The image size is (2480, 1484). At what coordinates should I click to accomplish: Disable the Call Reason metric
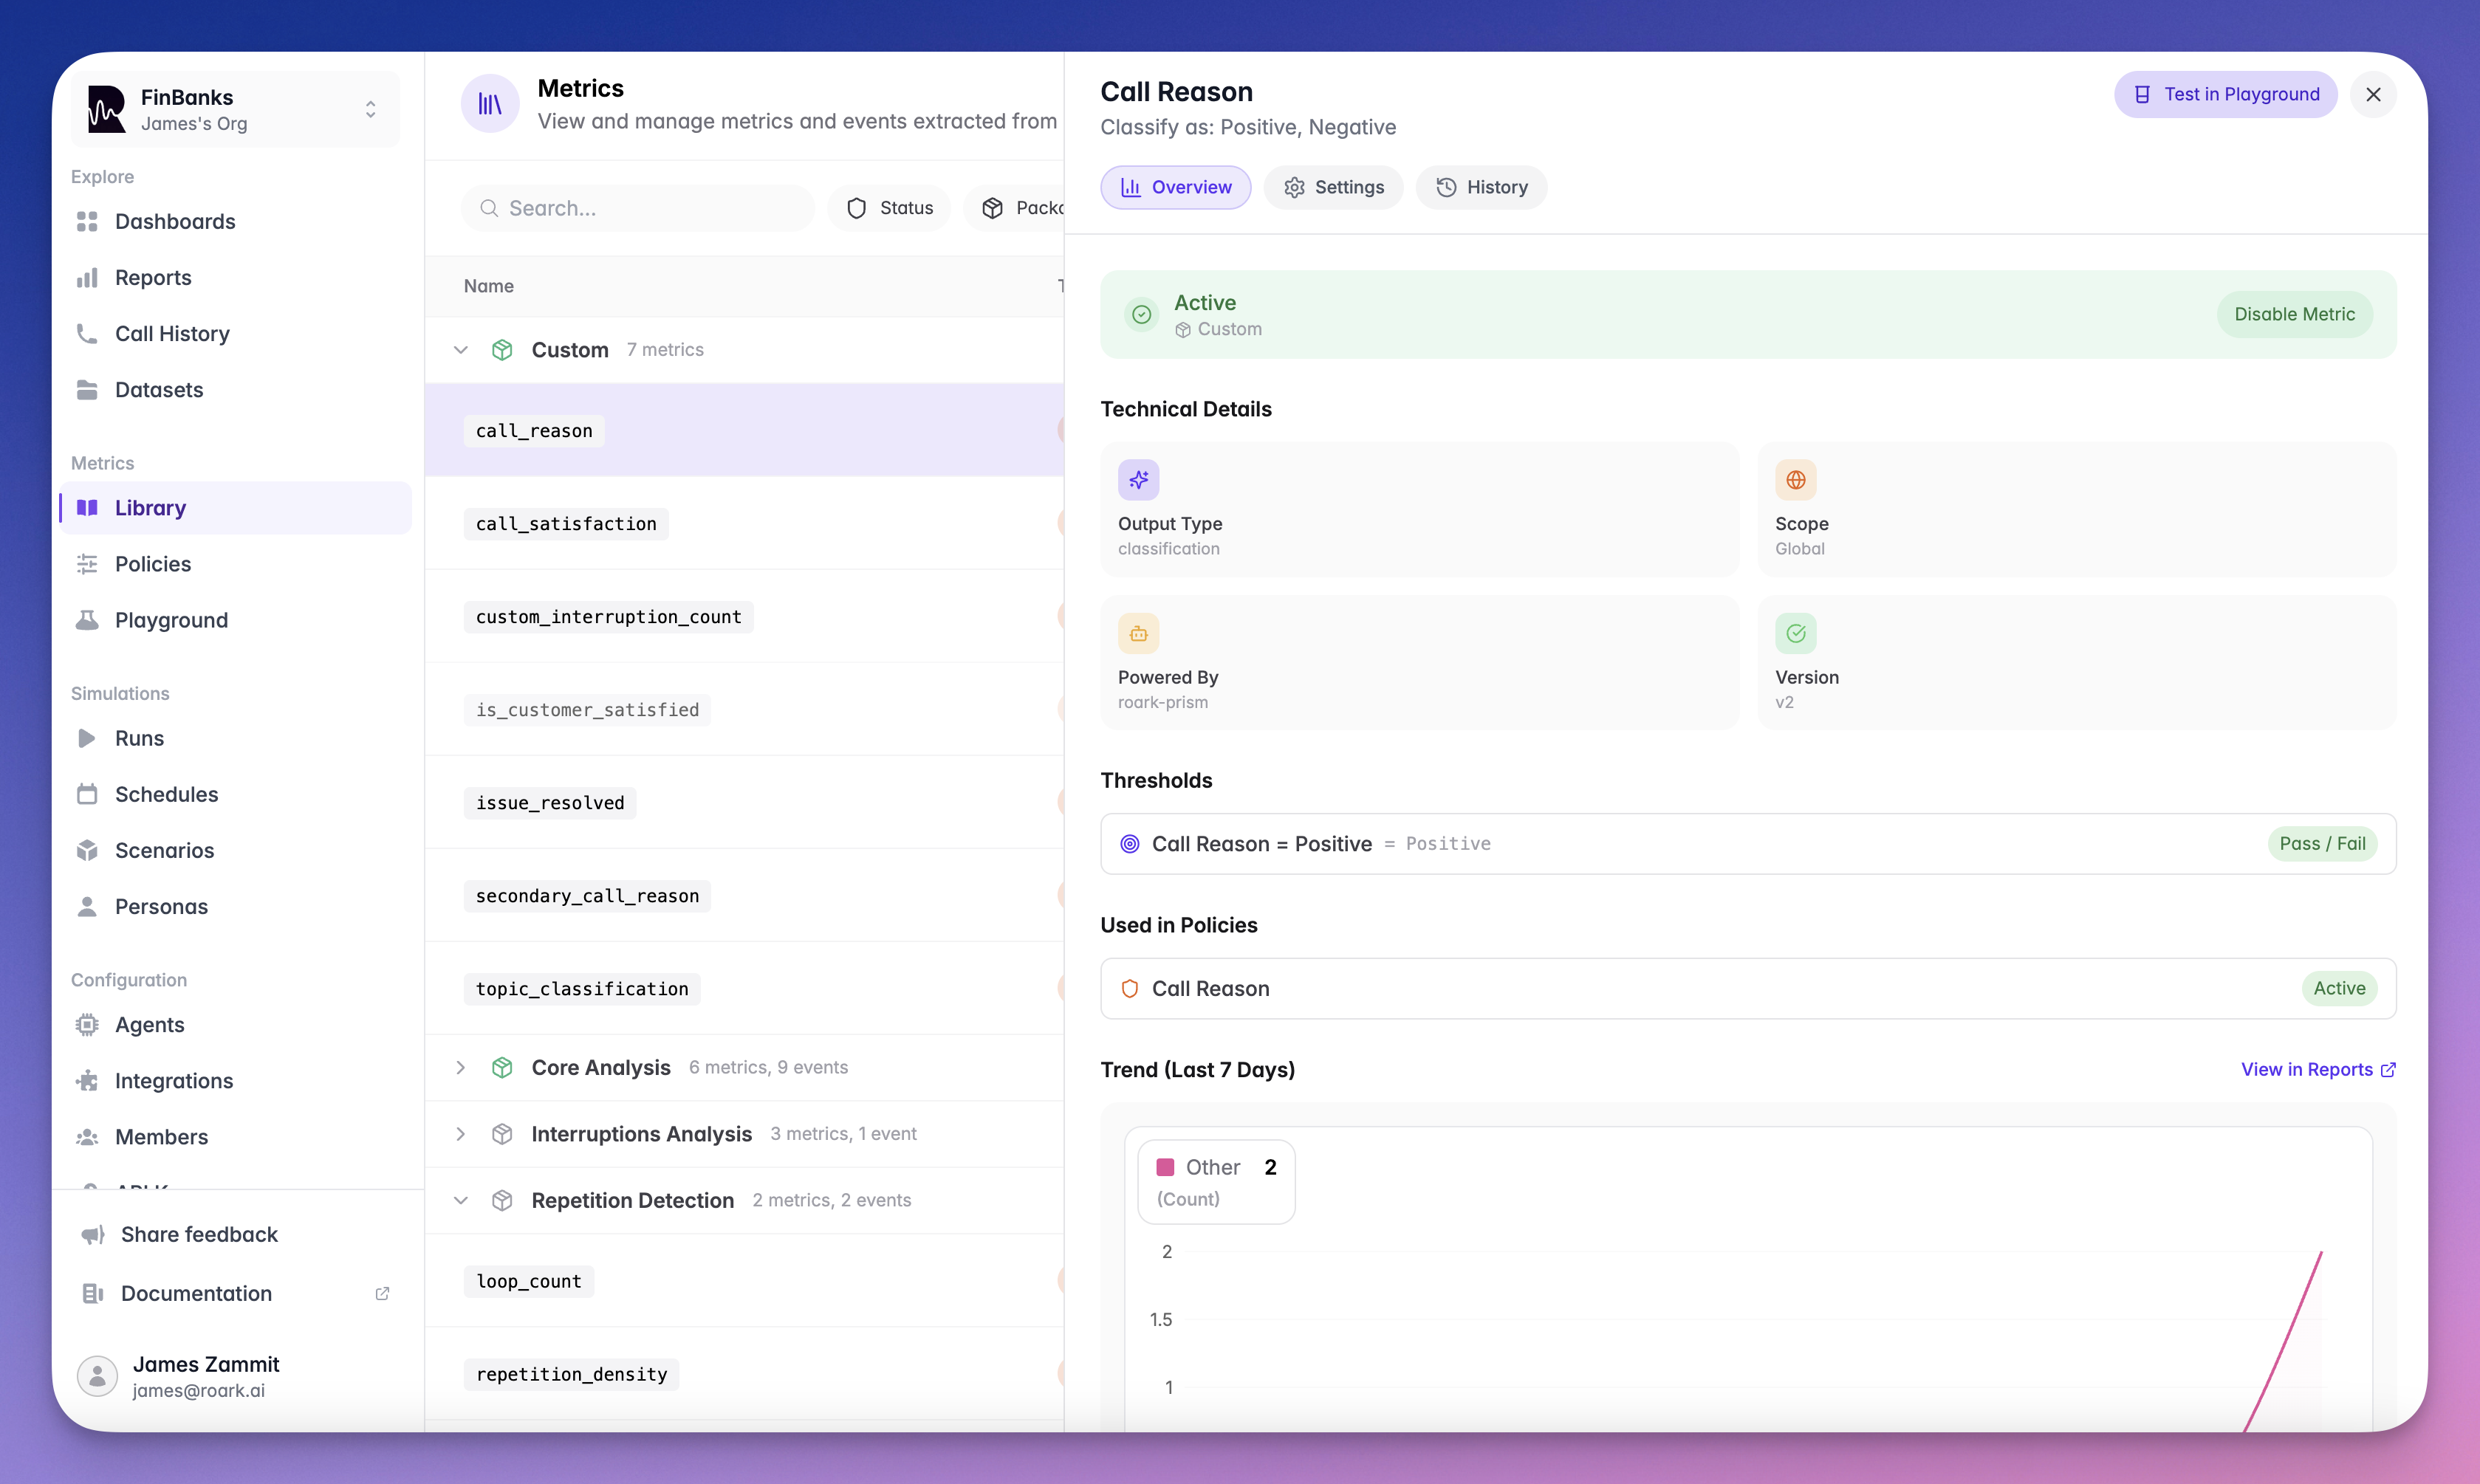pos(2294,314)
